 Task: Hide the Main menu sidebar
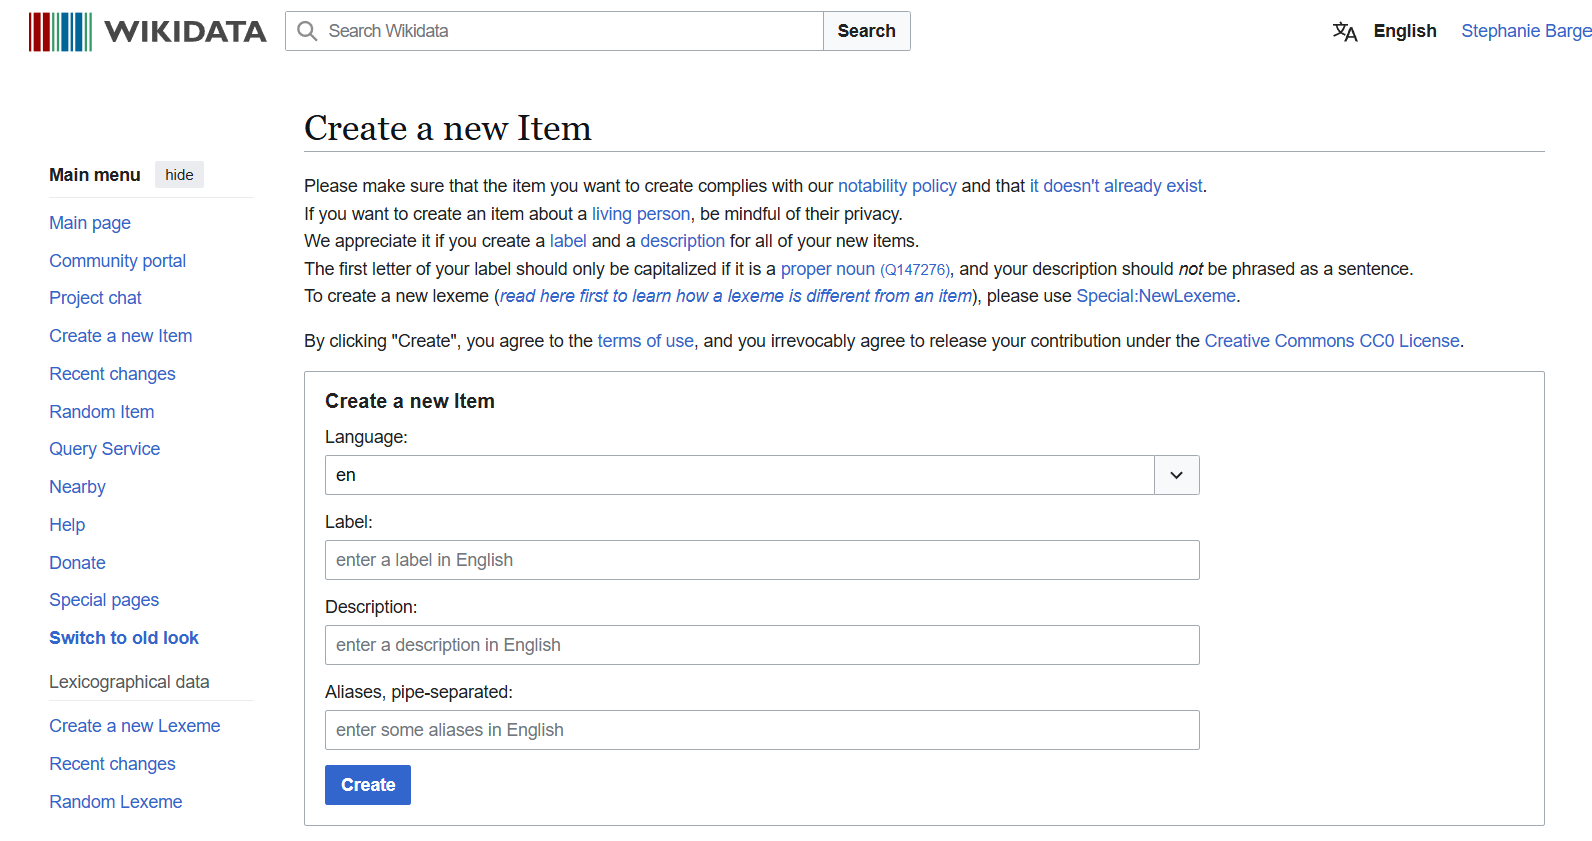179,175
